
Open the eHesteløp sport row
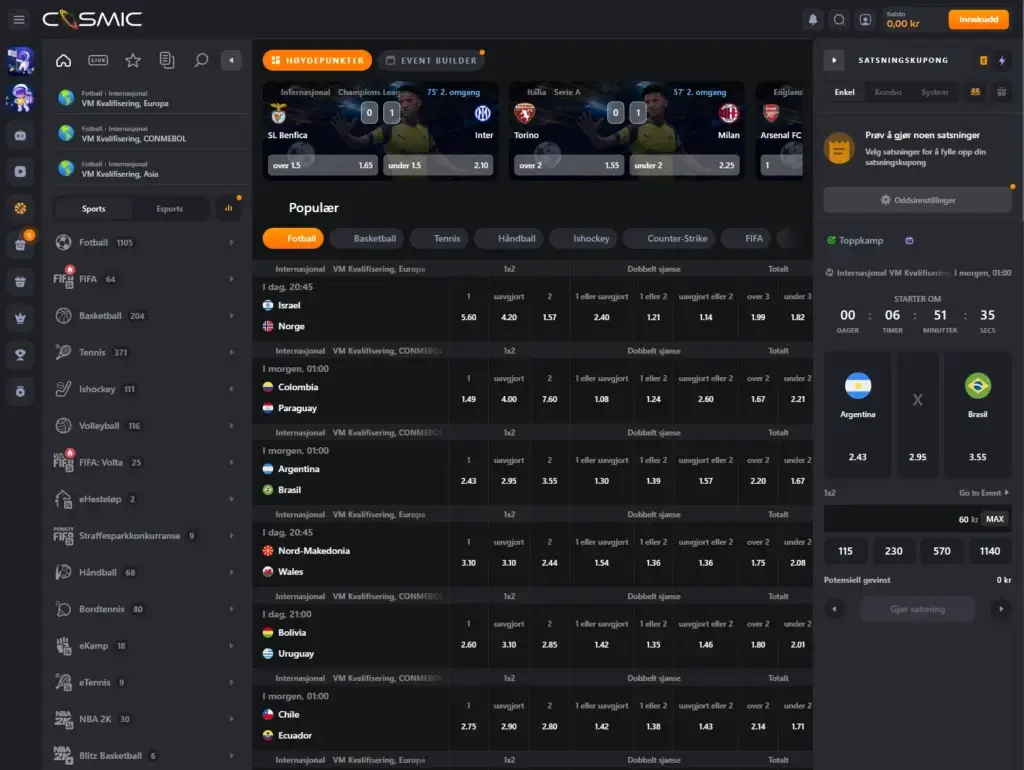coord(145,499)
